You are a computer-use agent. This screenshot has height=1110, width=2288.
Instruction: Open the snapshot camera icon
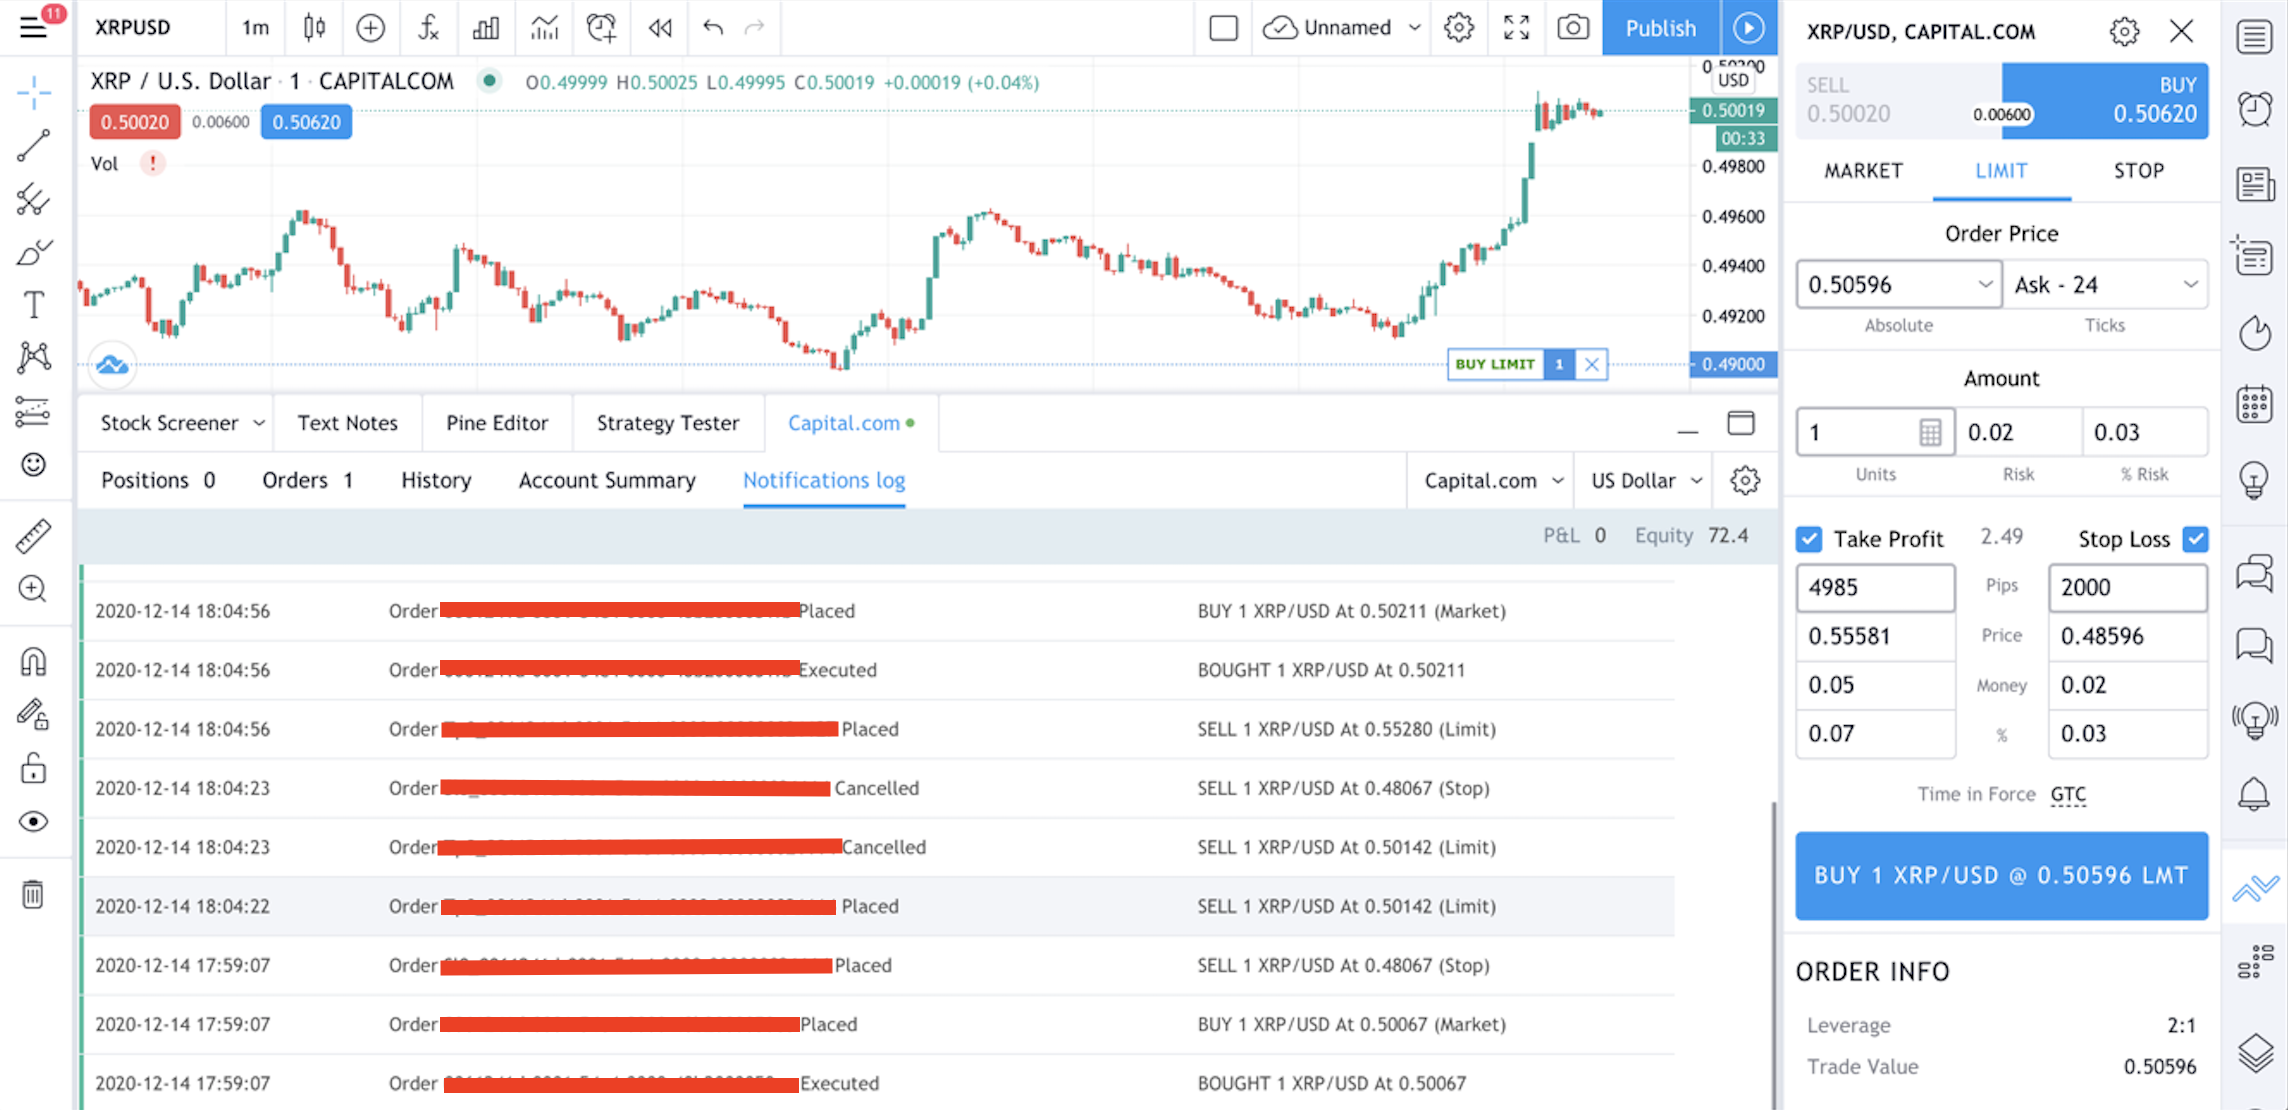point(1572,28)
